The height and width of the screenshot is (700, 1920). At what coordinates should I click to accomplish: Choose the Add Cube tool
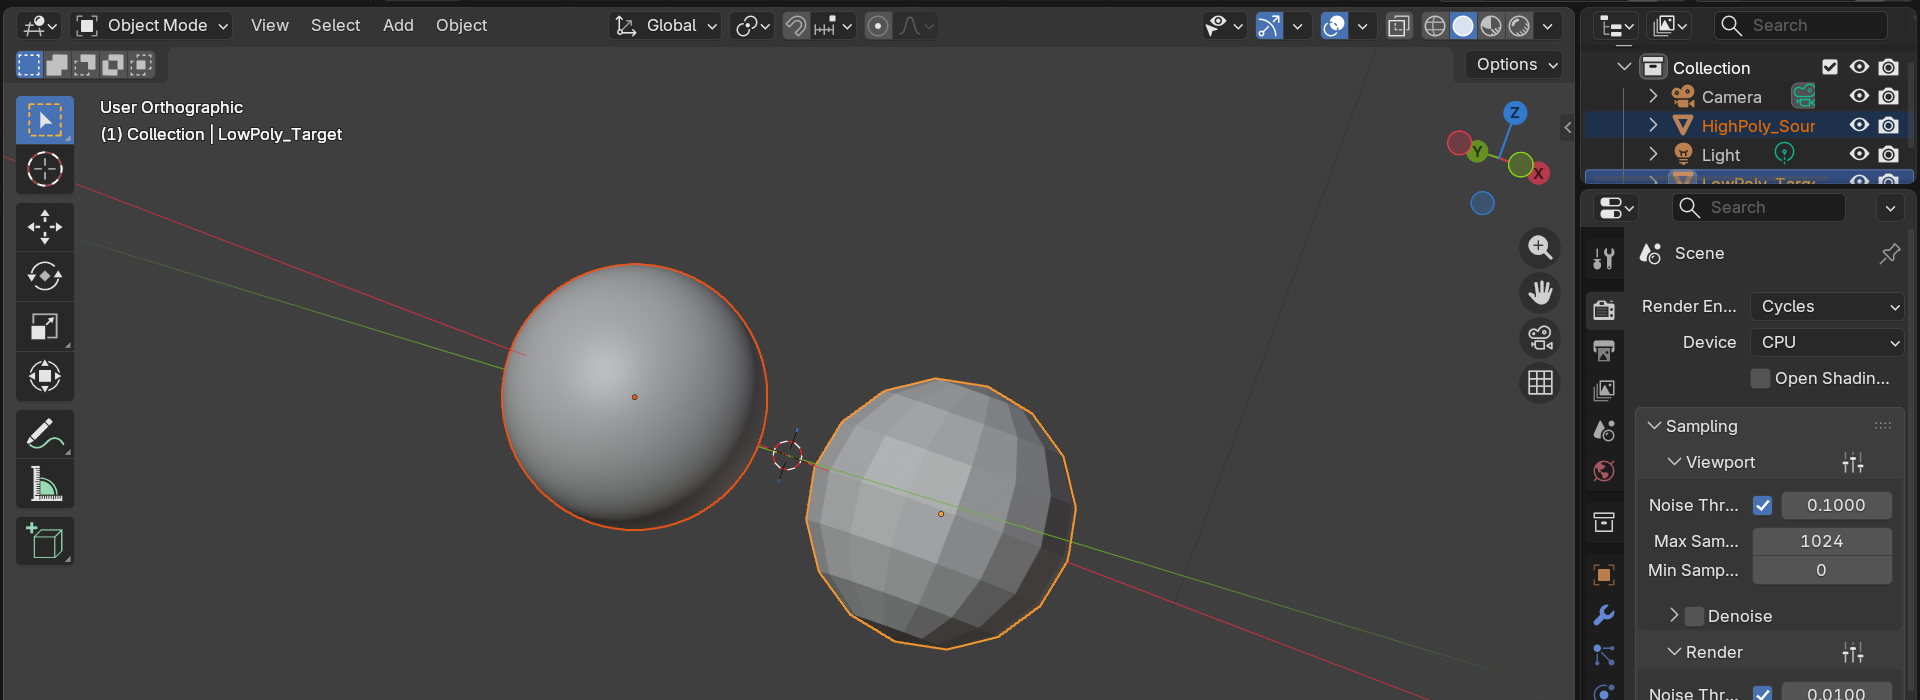click(45, 541)
